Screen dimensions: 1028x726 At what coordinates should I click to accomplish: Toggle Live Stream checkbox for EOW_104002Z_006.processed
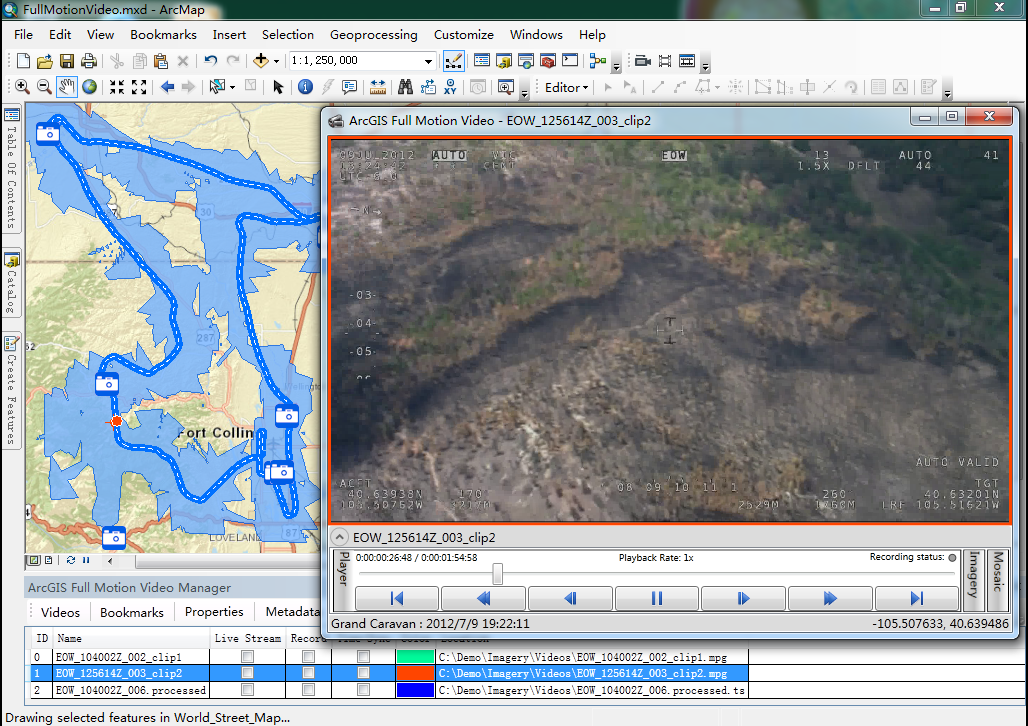point(247,690)
